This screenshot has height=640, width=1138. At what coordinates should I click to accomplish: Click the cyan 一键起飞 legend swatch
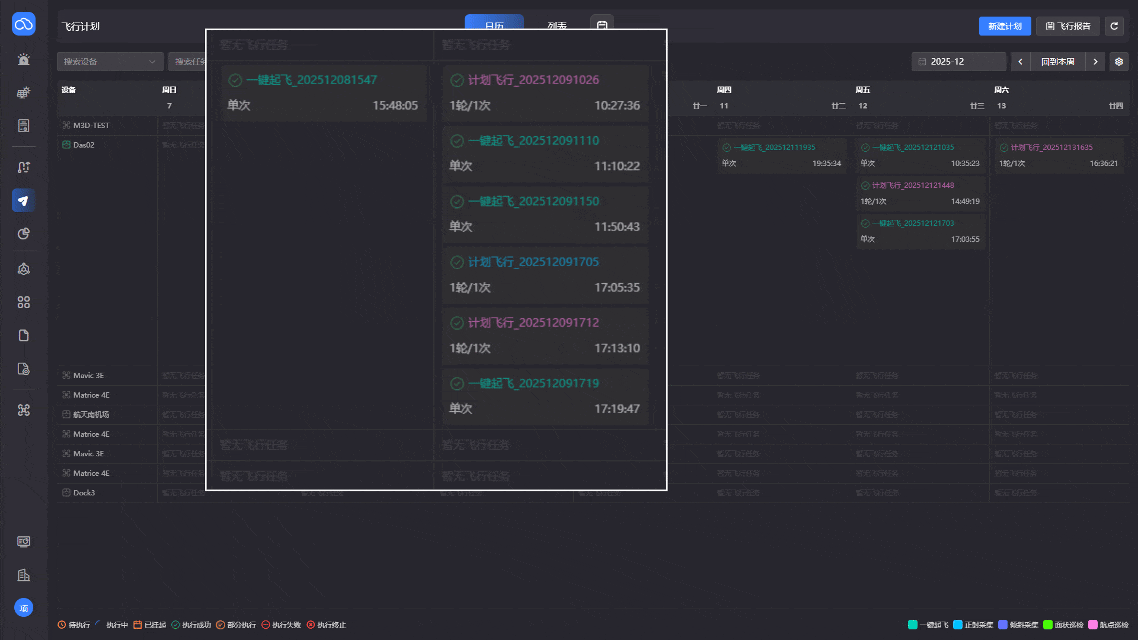tap(912, 625)
